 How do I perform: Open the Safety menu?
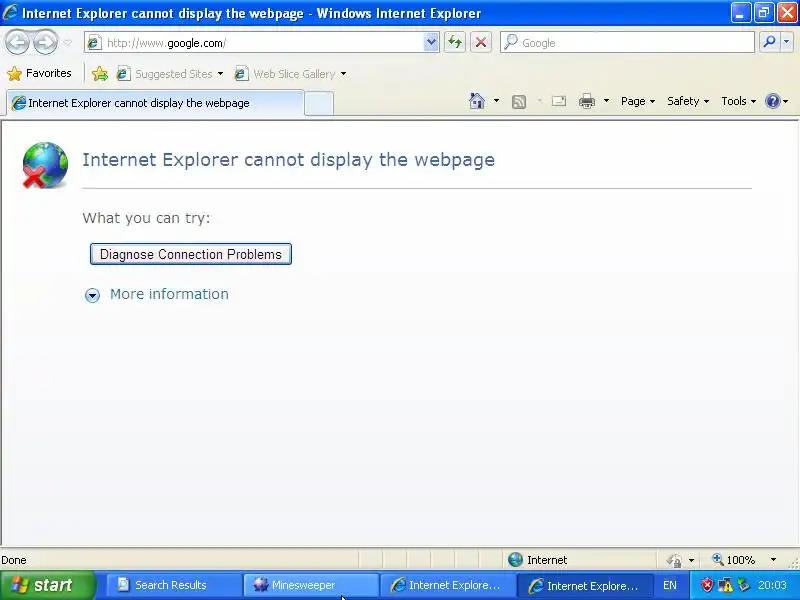coord(688,101)
